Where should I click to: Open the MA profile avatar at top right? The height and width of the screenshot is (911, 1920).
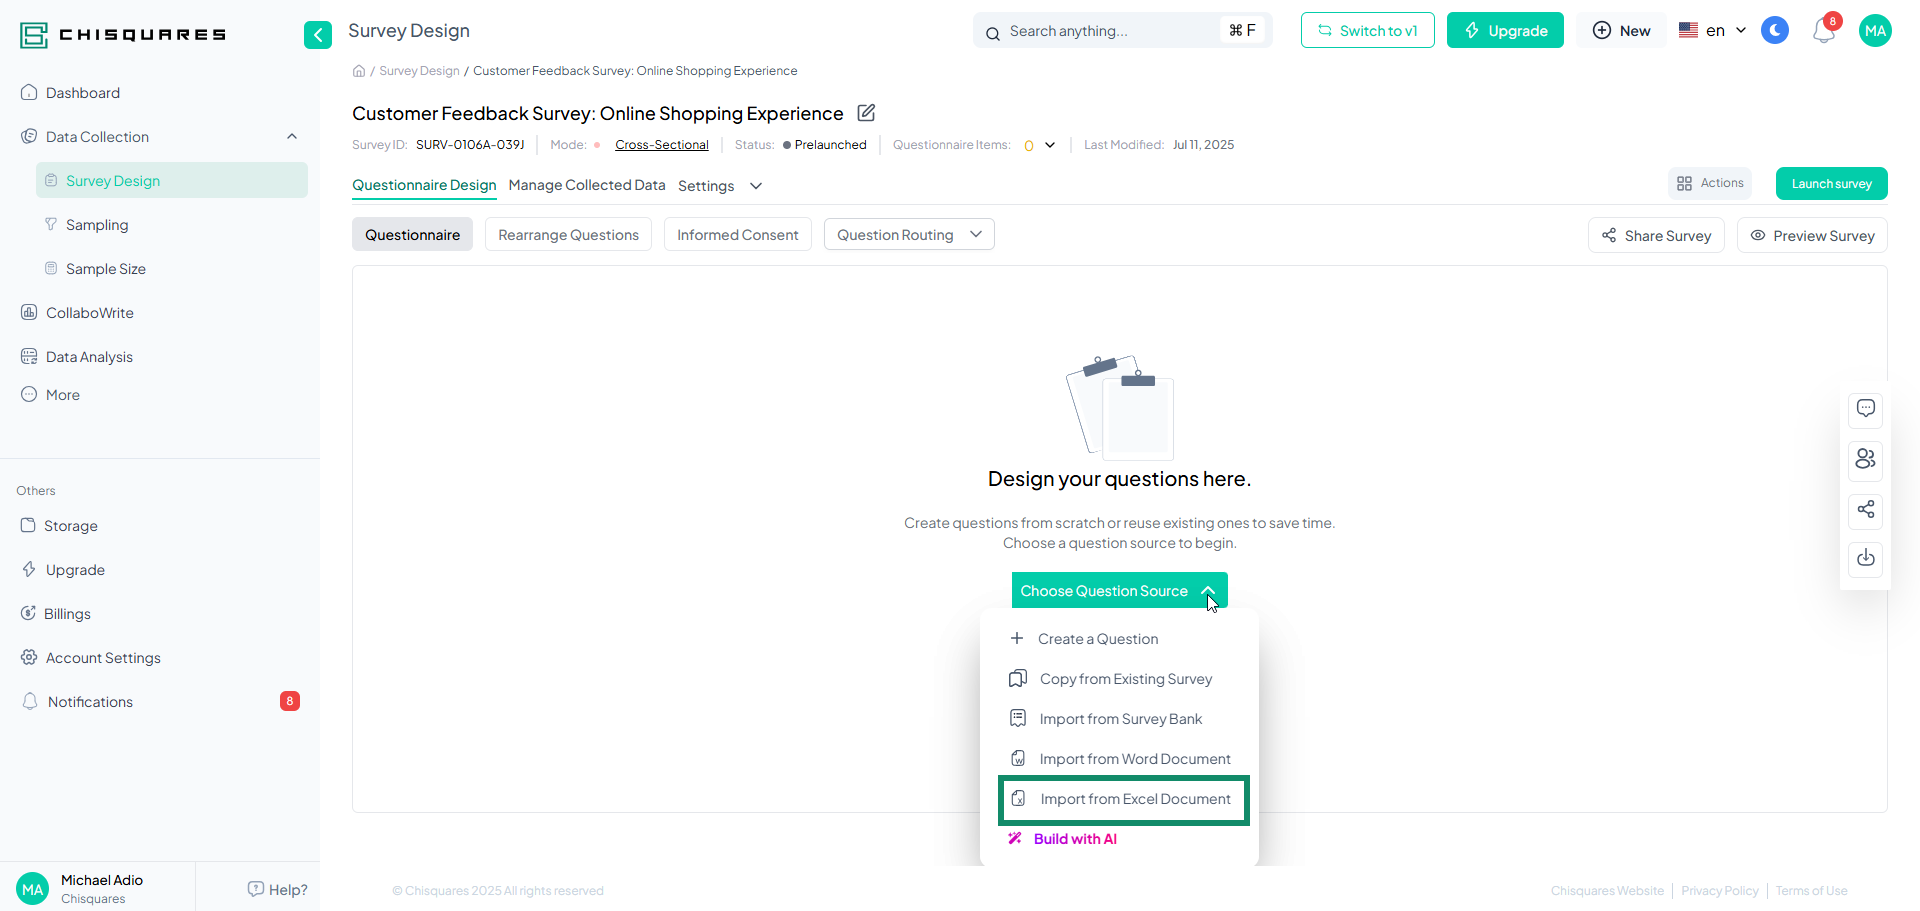tap(1875, 31)
